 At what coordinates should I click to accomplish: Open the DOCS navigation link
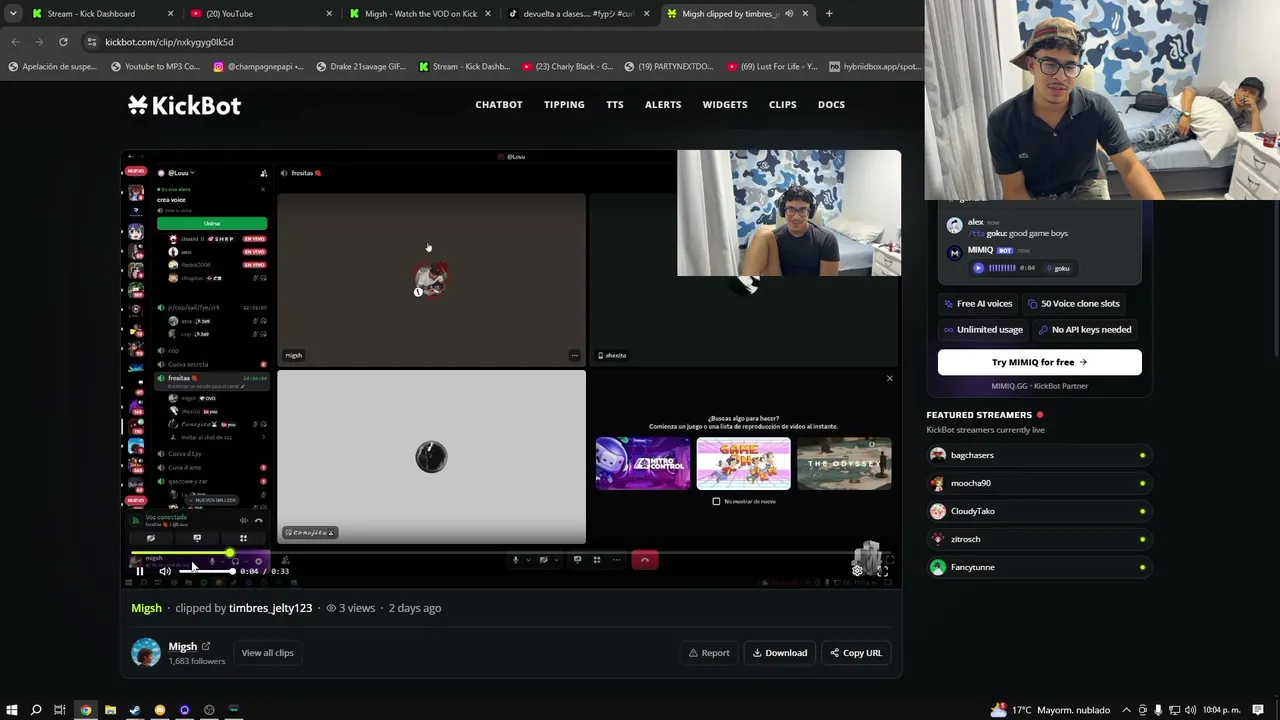[831, 105]
